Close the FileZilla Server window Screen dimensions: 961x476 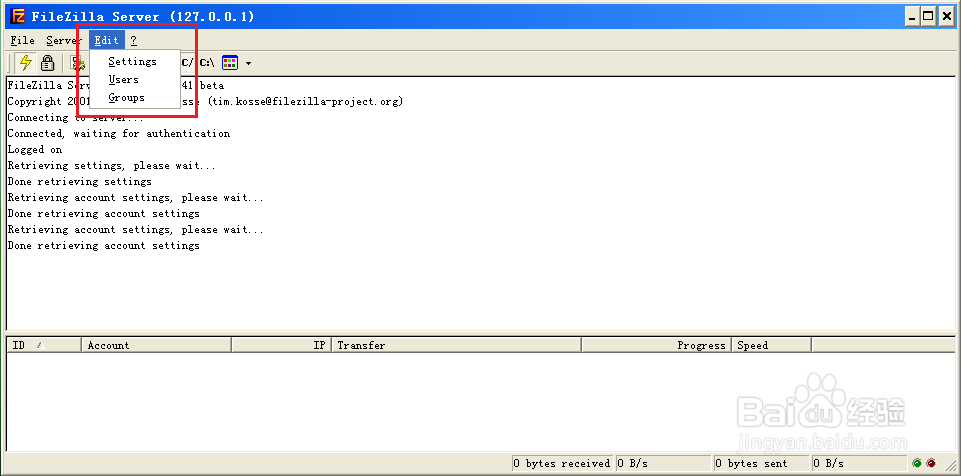pyautogui.click(x=946, y=17)
